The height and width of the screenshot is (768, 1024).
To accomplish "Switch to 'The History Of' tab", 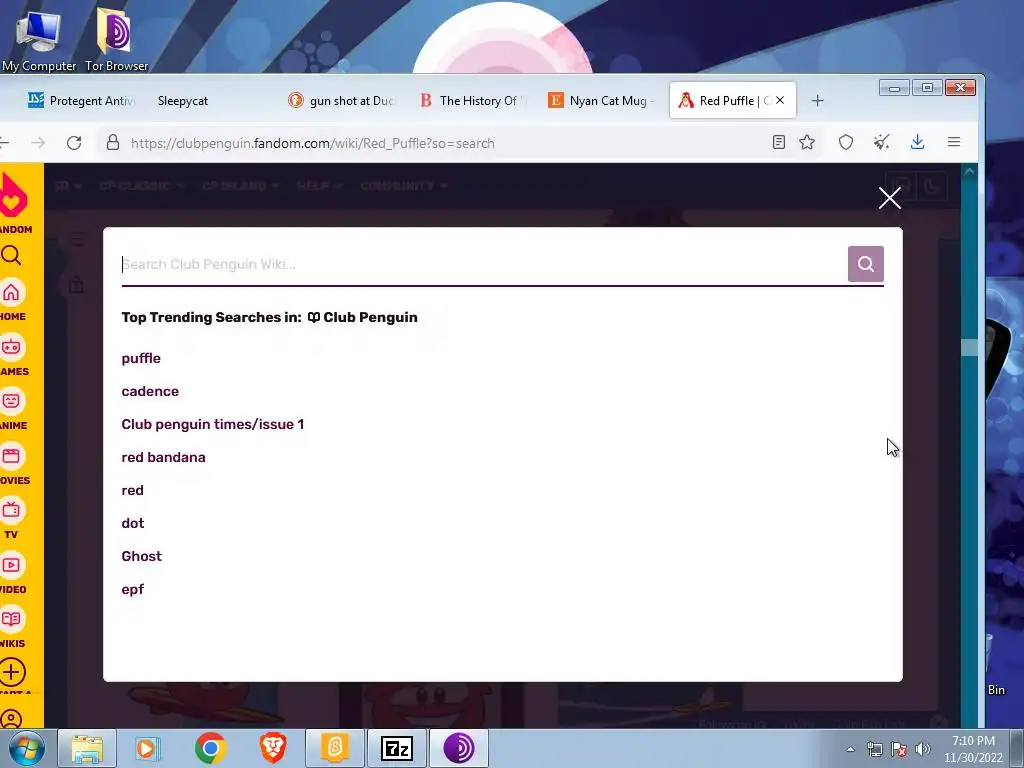I will [x=472, y=101].
